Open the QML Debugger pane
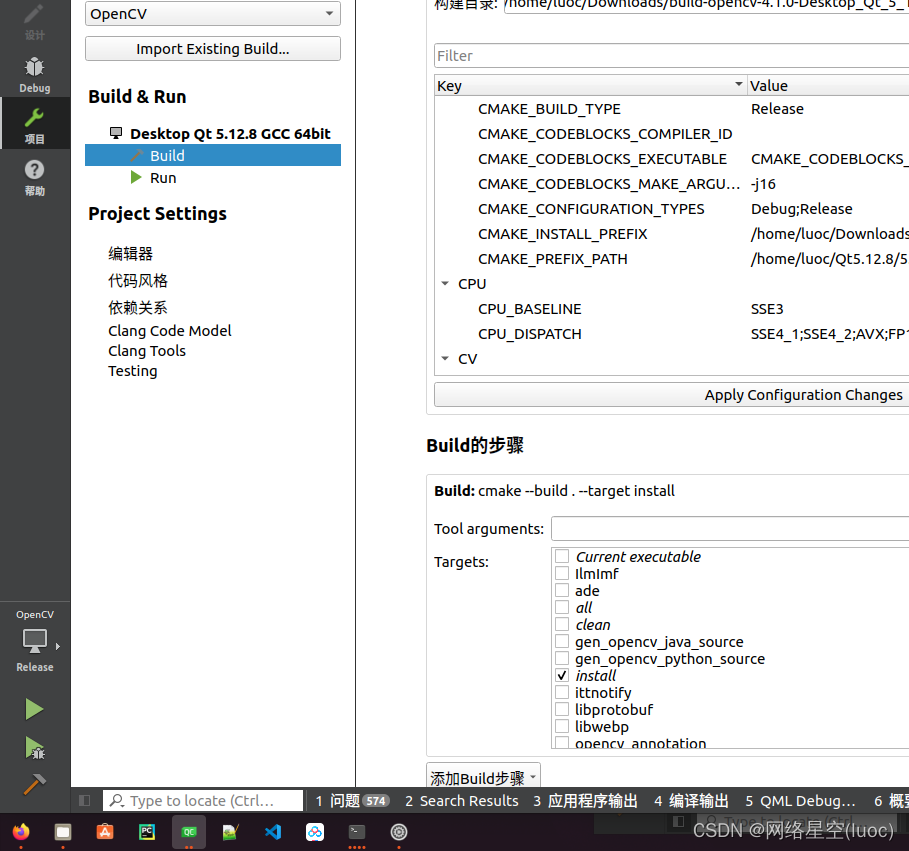 [801, 801]
